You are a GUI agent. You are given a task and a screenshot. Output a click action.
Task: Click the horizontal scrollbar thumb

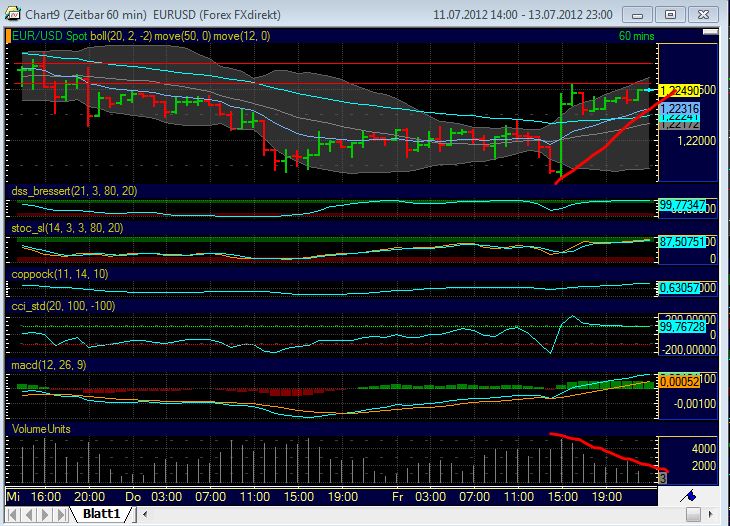(x=693, y=514)
